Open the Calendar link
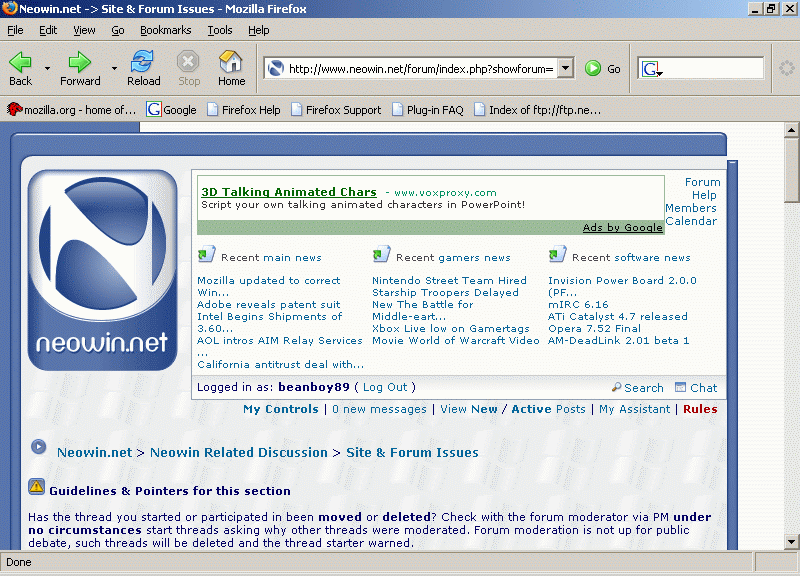The image size is (800, 576). [x=691, y=221]
